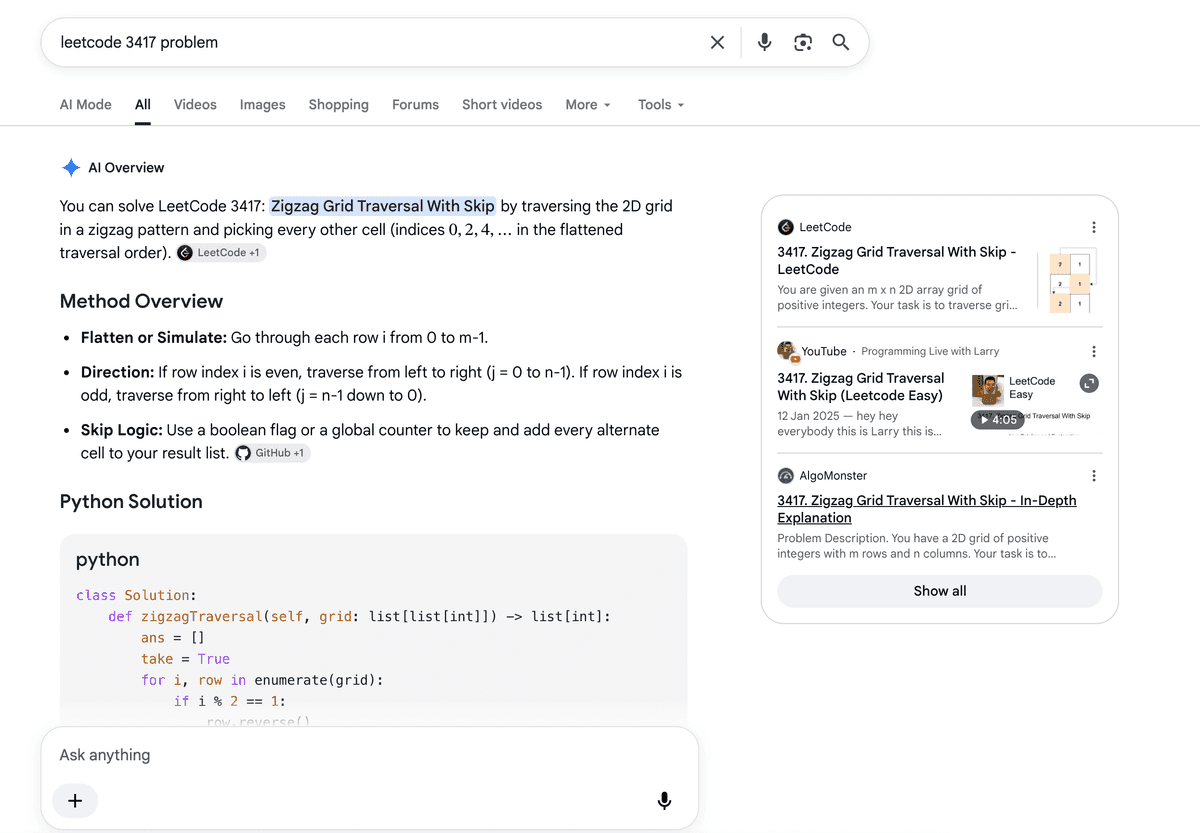The image size is (1200, 833).
Task: Open options menu for YouTube result
Action: click(1094, 351)
